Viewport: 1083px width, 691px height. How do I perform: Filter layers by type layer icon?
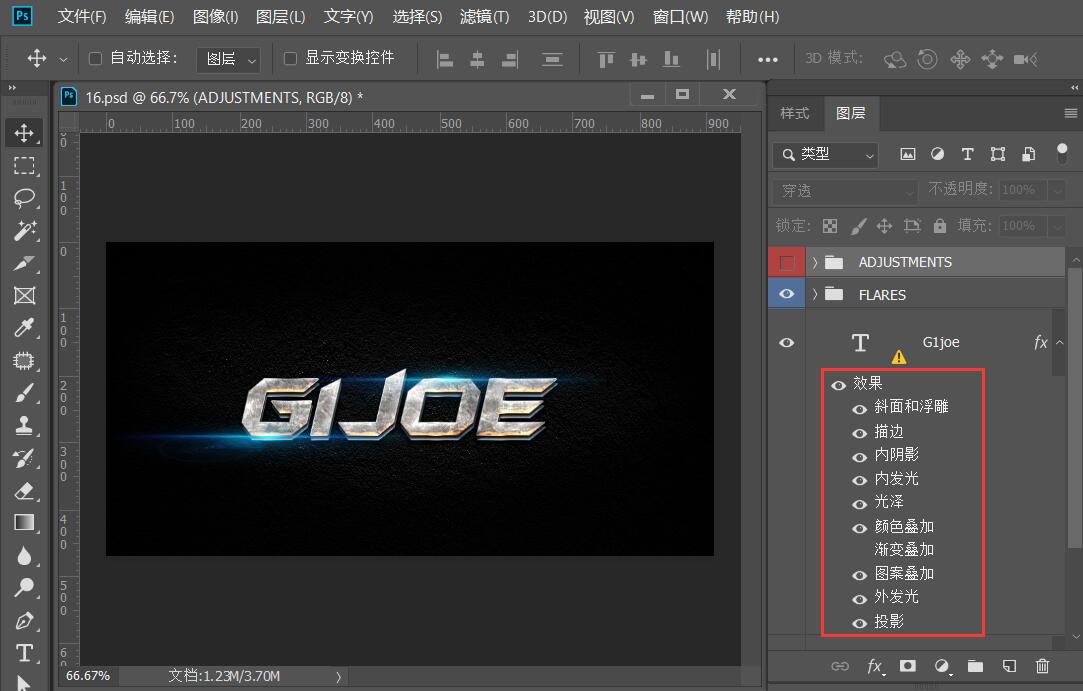[967, 154]
